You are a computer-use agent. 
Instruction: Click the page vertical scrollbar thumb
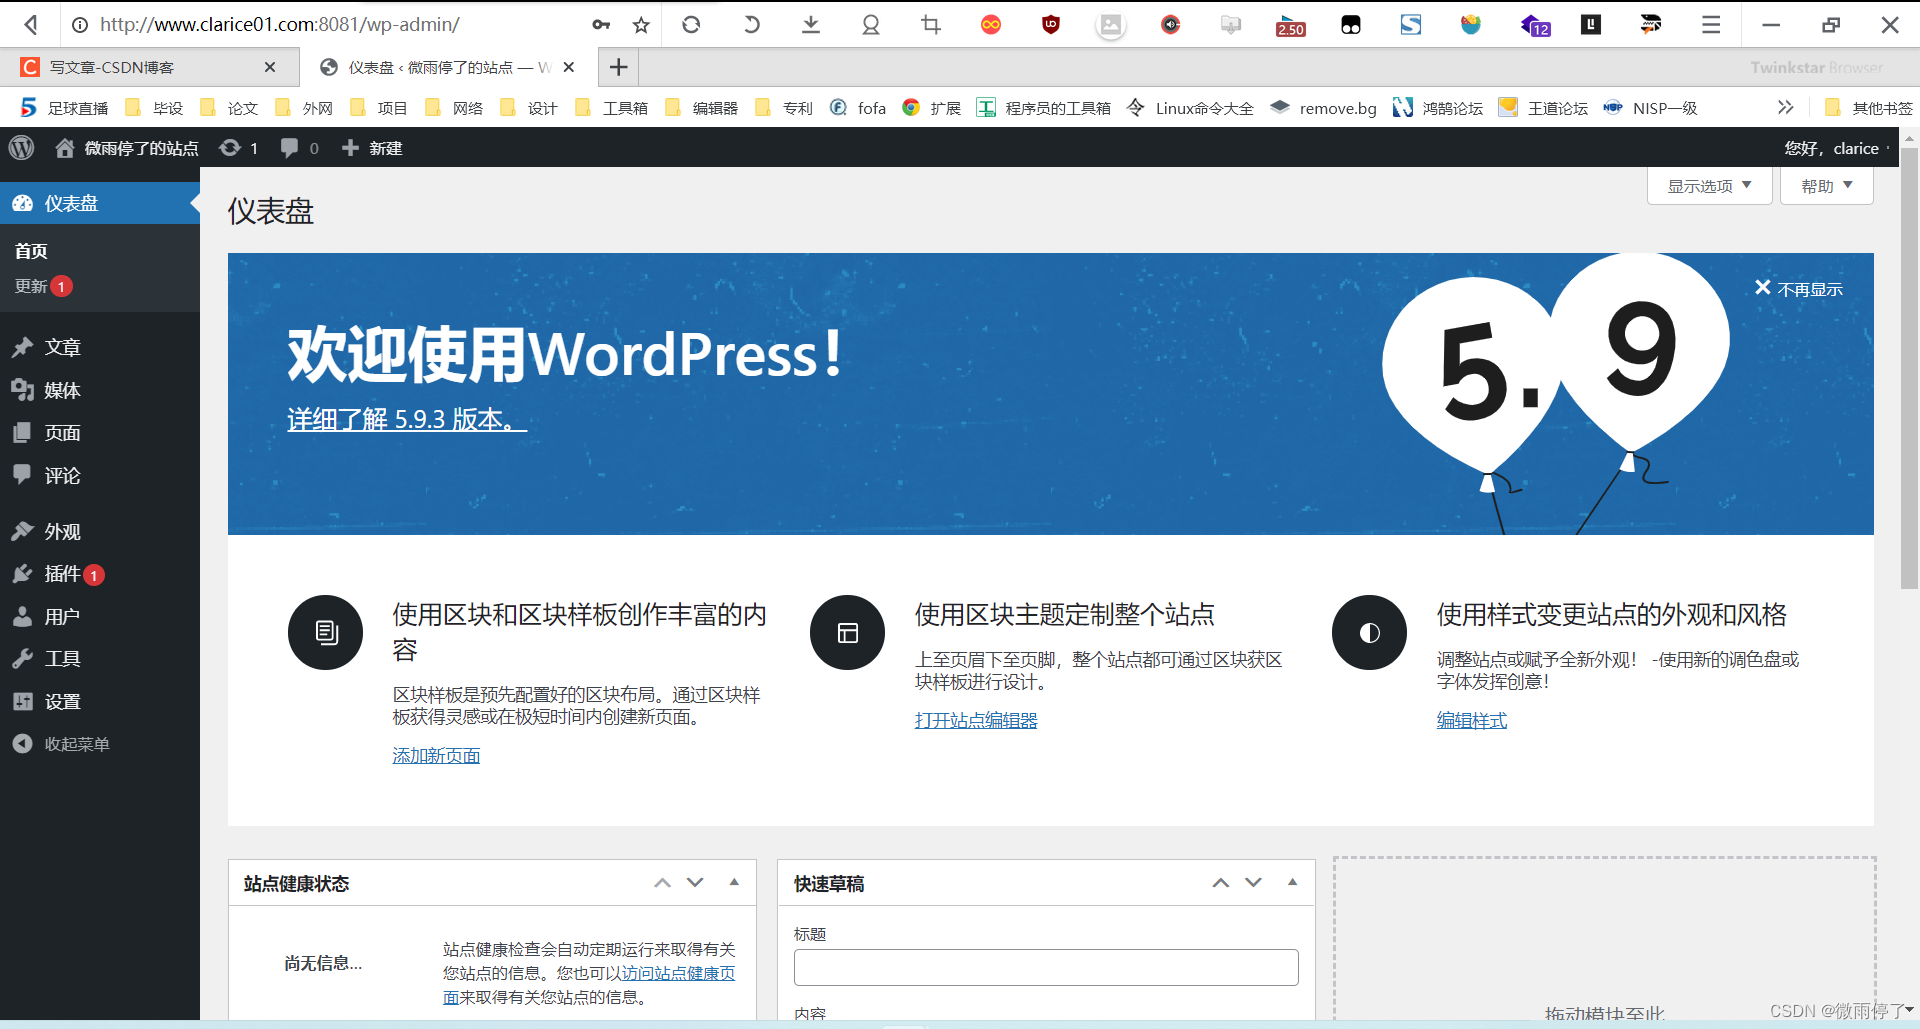(x=1909, y=370)
